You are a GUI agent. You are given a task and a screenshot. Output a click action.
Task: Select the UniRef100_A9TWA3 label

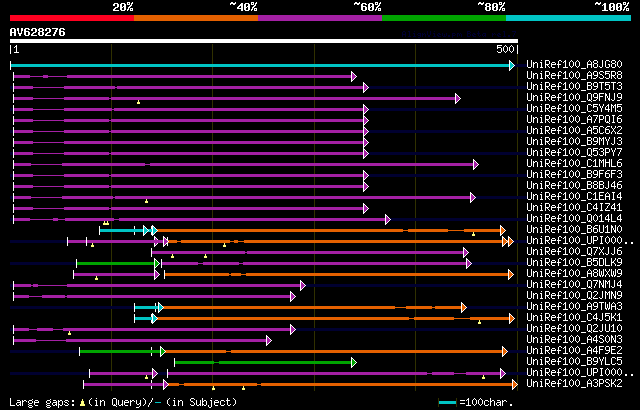tap(574, 307)
